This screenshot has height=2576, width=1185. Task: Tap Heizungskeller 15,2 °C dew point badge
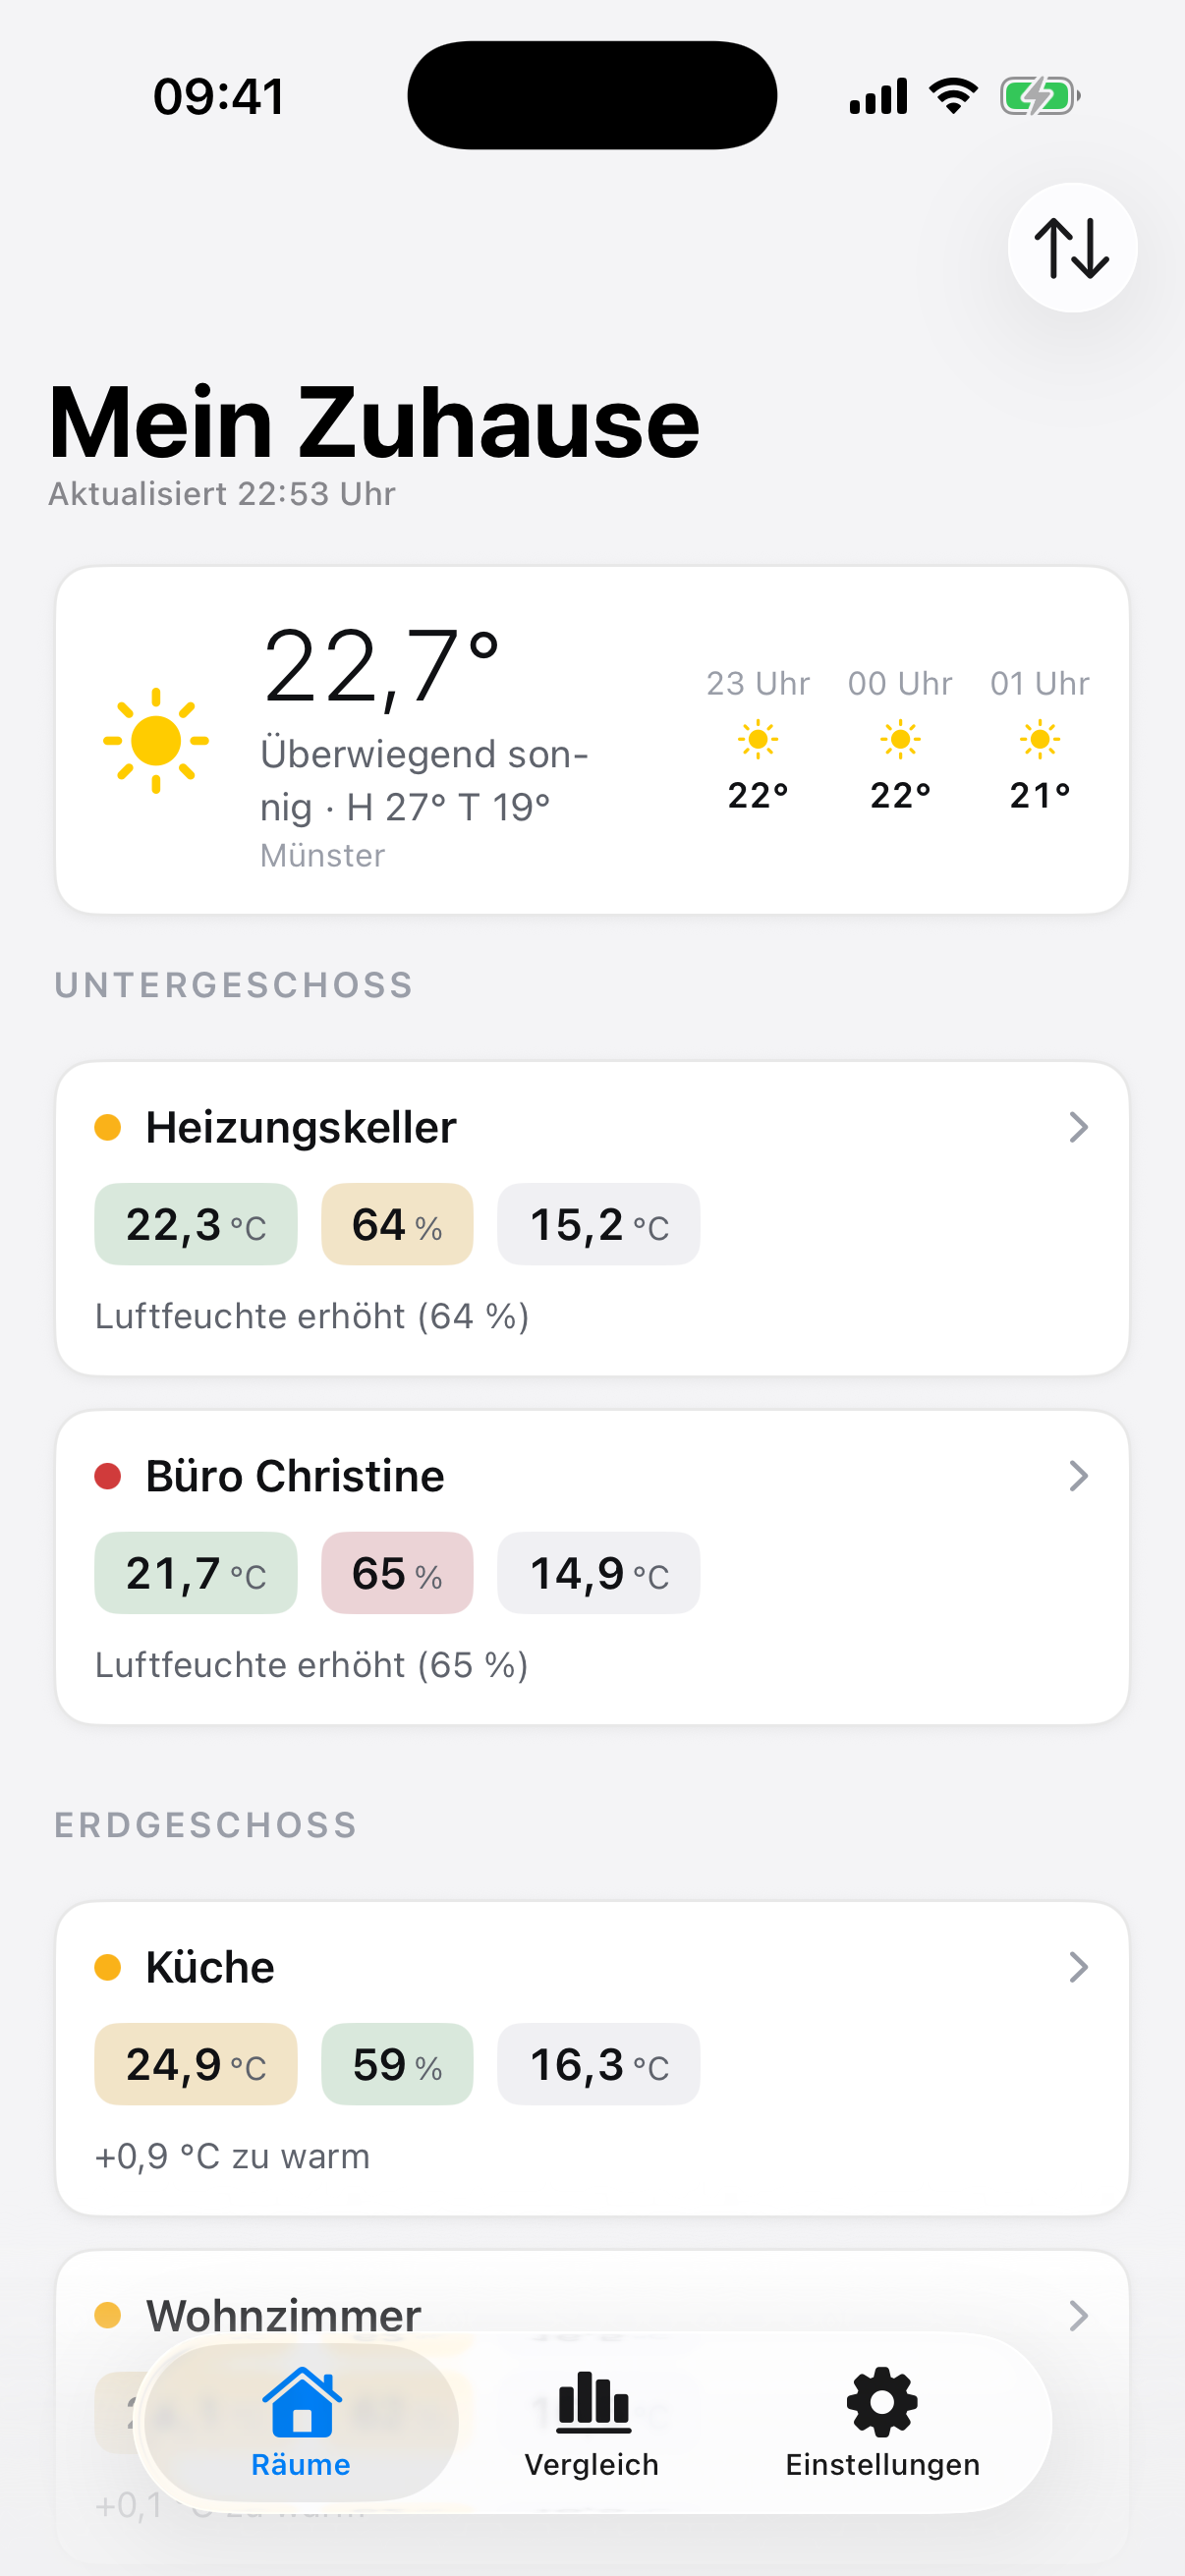click(599, 1224)
